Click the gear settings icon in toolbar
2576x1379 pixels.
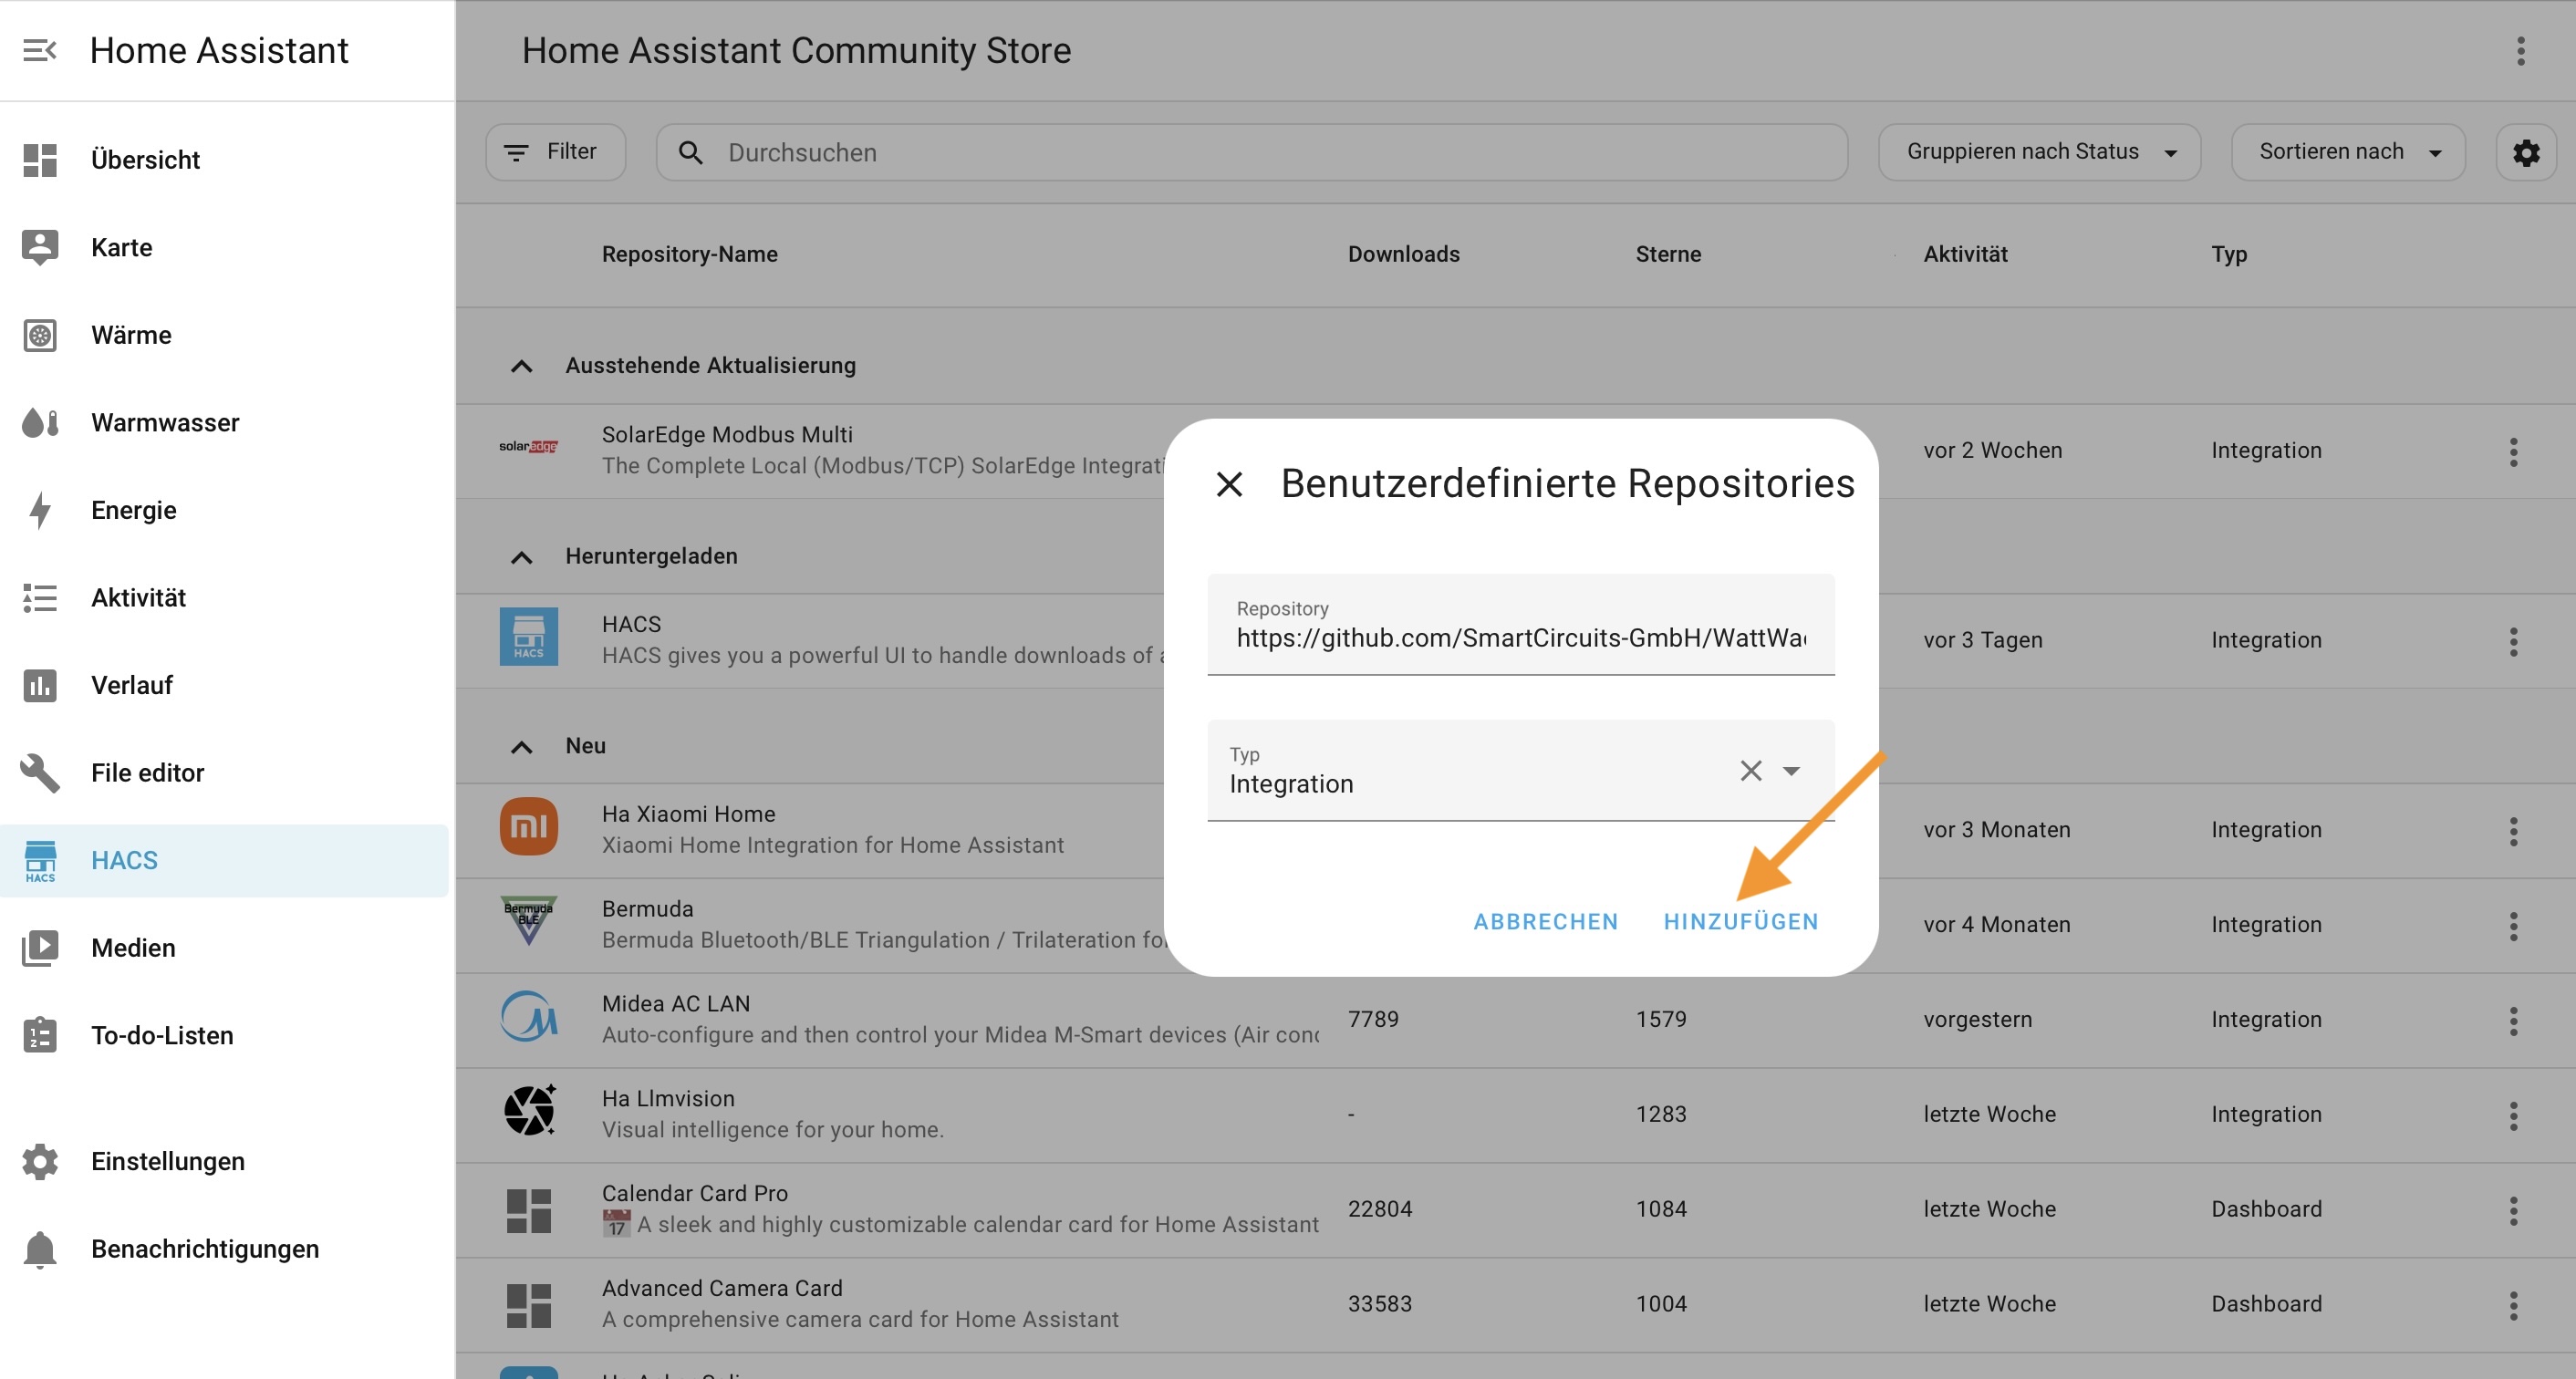(x=2526, y=152)
